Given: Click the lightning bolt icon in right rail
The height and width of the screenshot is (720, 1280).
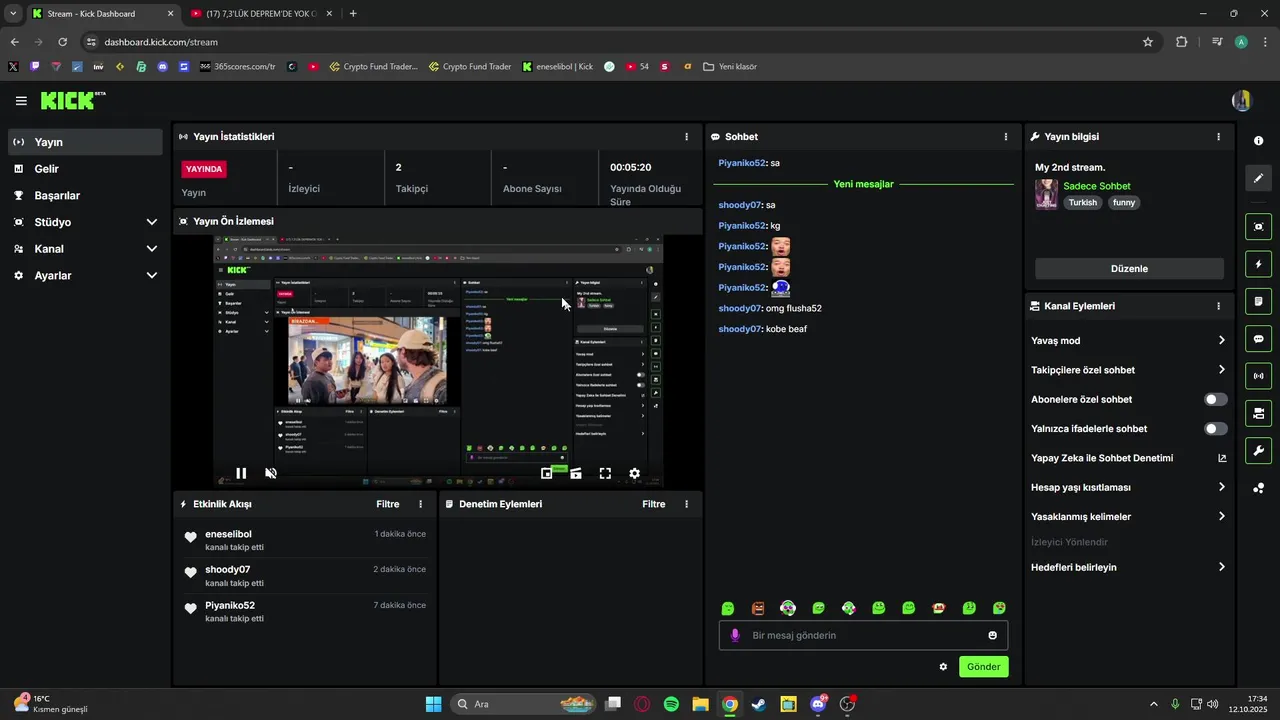Looking at the screenshot, I should click(1258, 264).
